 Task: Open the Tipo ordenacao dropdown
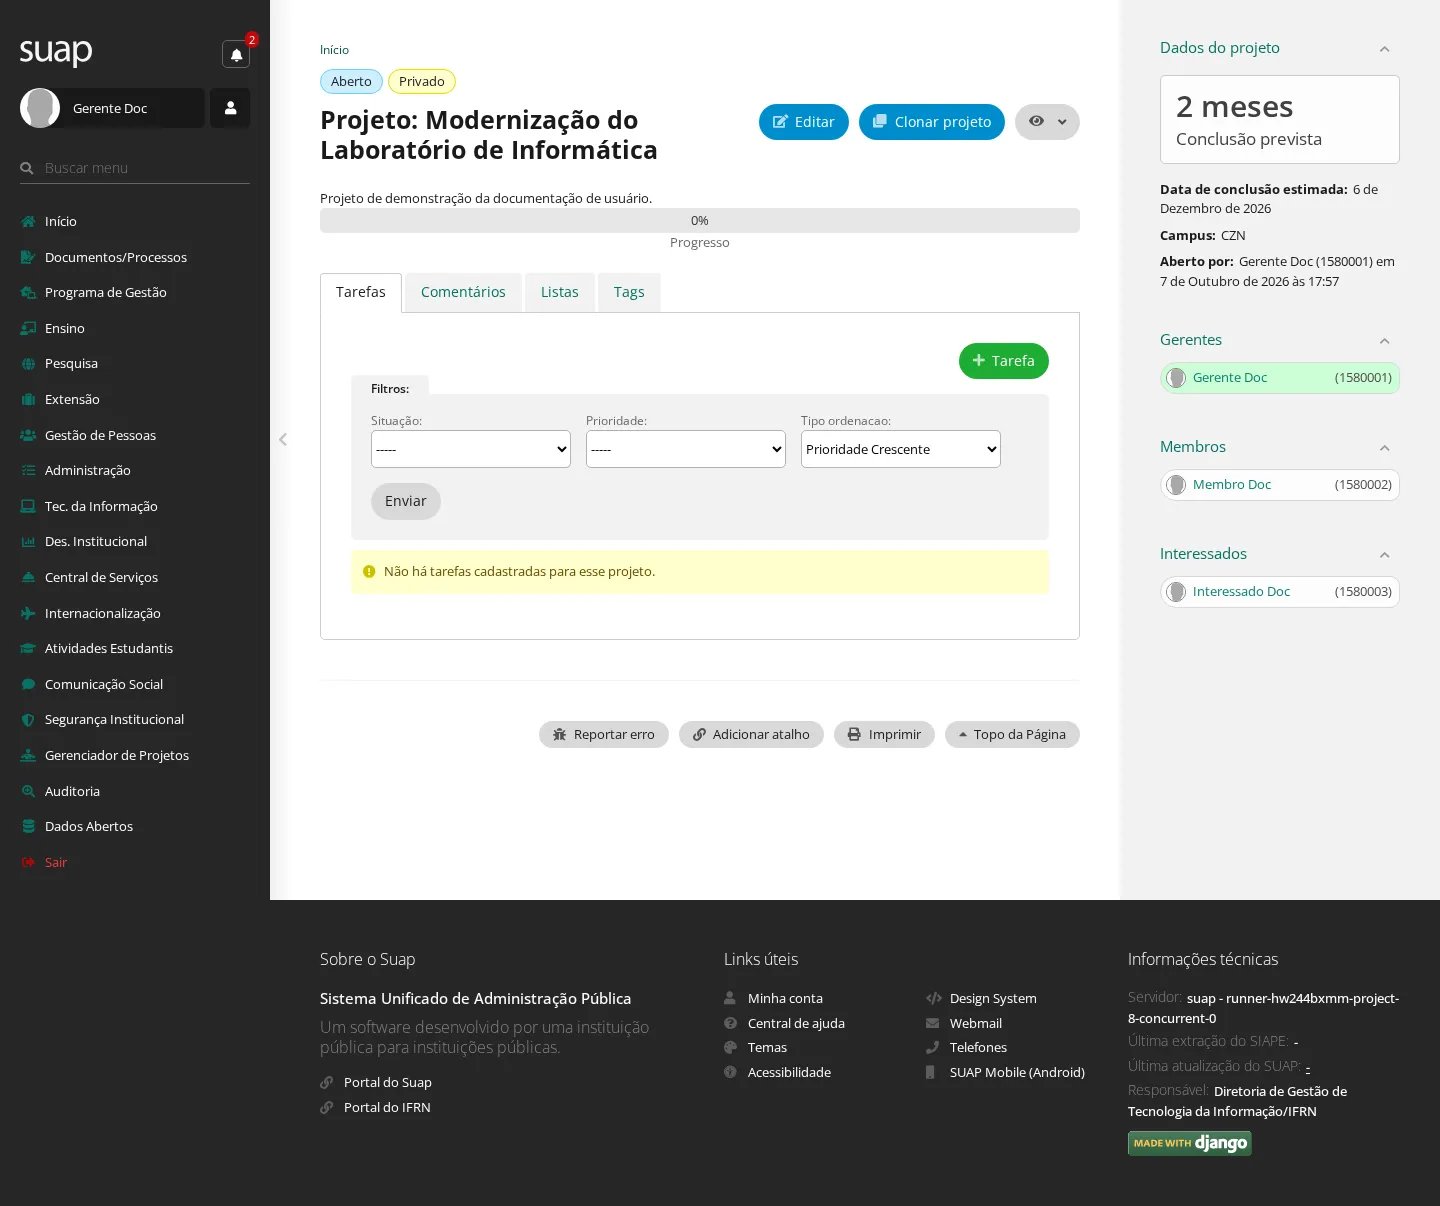click(901, 449)
